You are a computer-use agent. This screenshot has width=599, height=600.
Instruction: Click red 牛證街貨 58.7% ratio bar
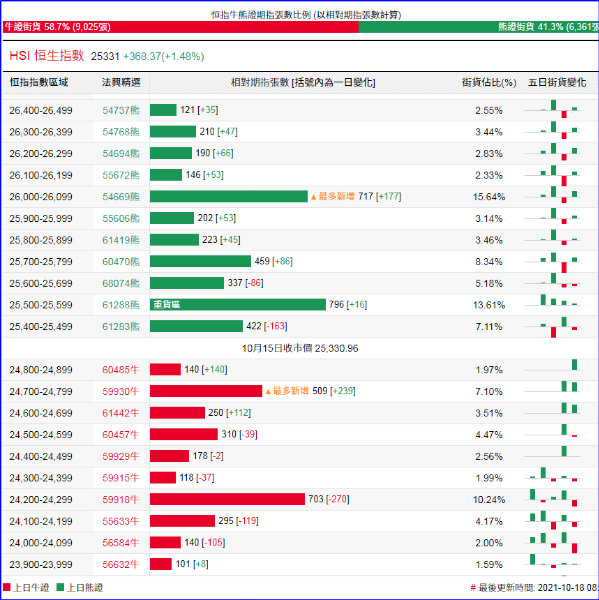tap(181, 27)
